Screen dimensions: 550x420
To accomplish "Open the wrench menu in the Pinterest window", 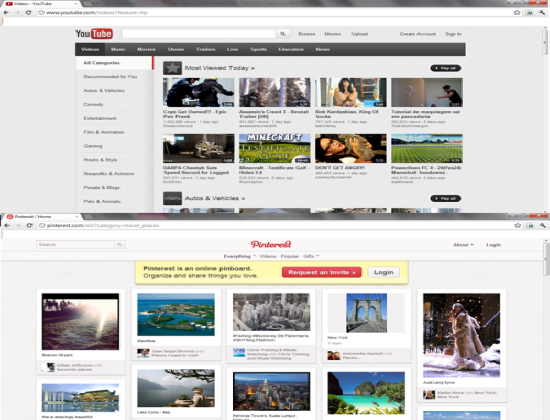I will 543,225.
